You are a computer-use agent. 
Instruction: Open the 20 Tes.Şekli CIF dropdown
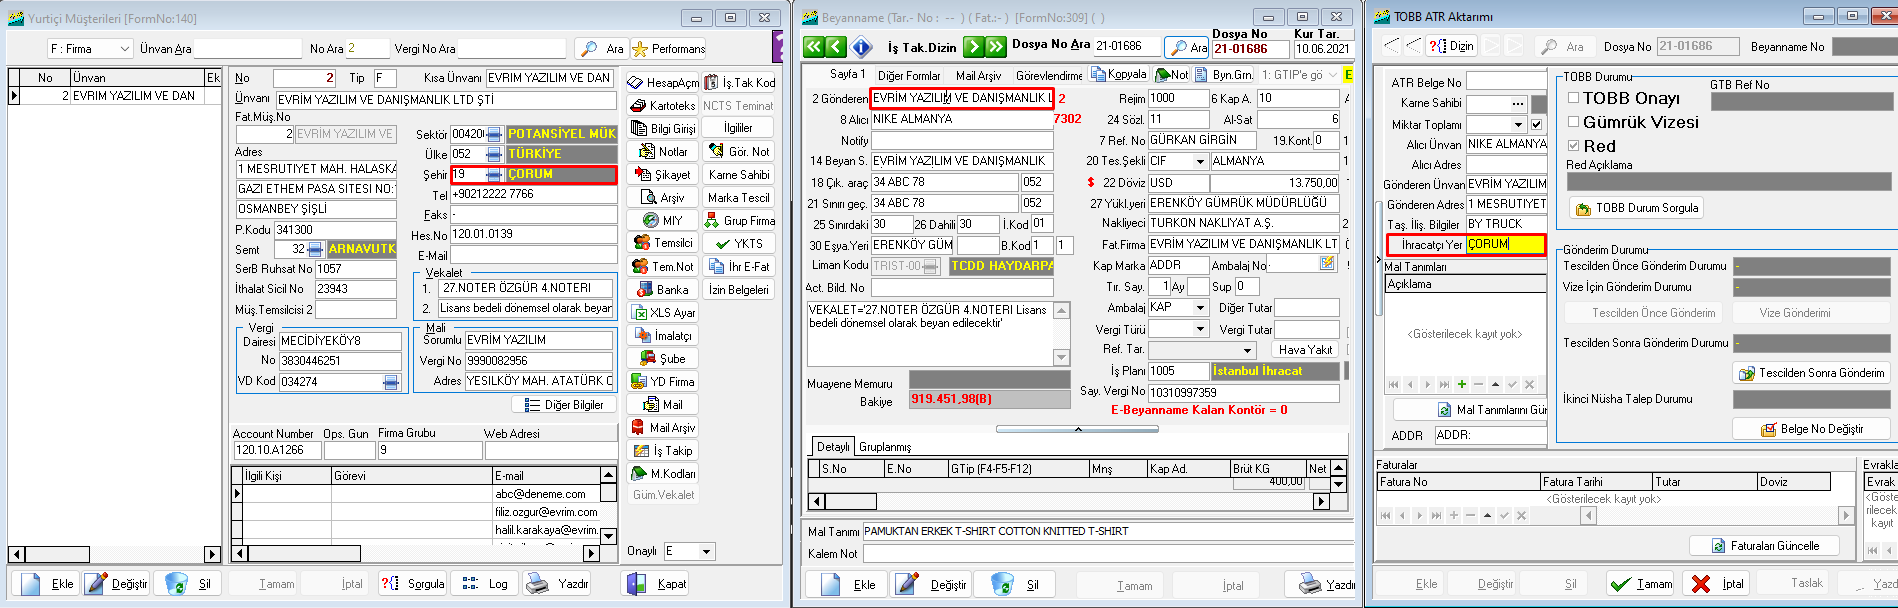coord(1200,161)
